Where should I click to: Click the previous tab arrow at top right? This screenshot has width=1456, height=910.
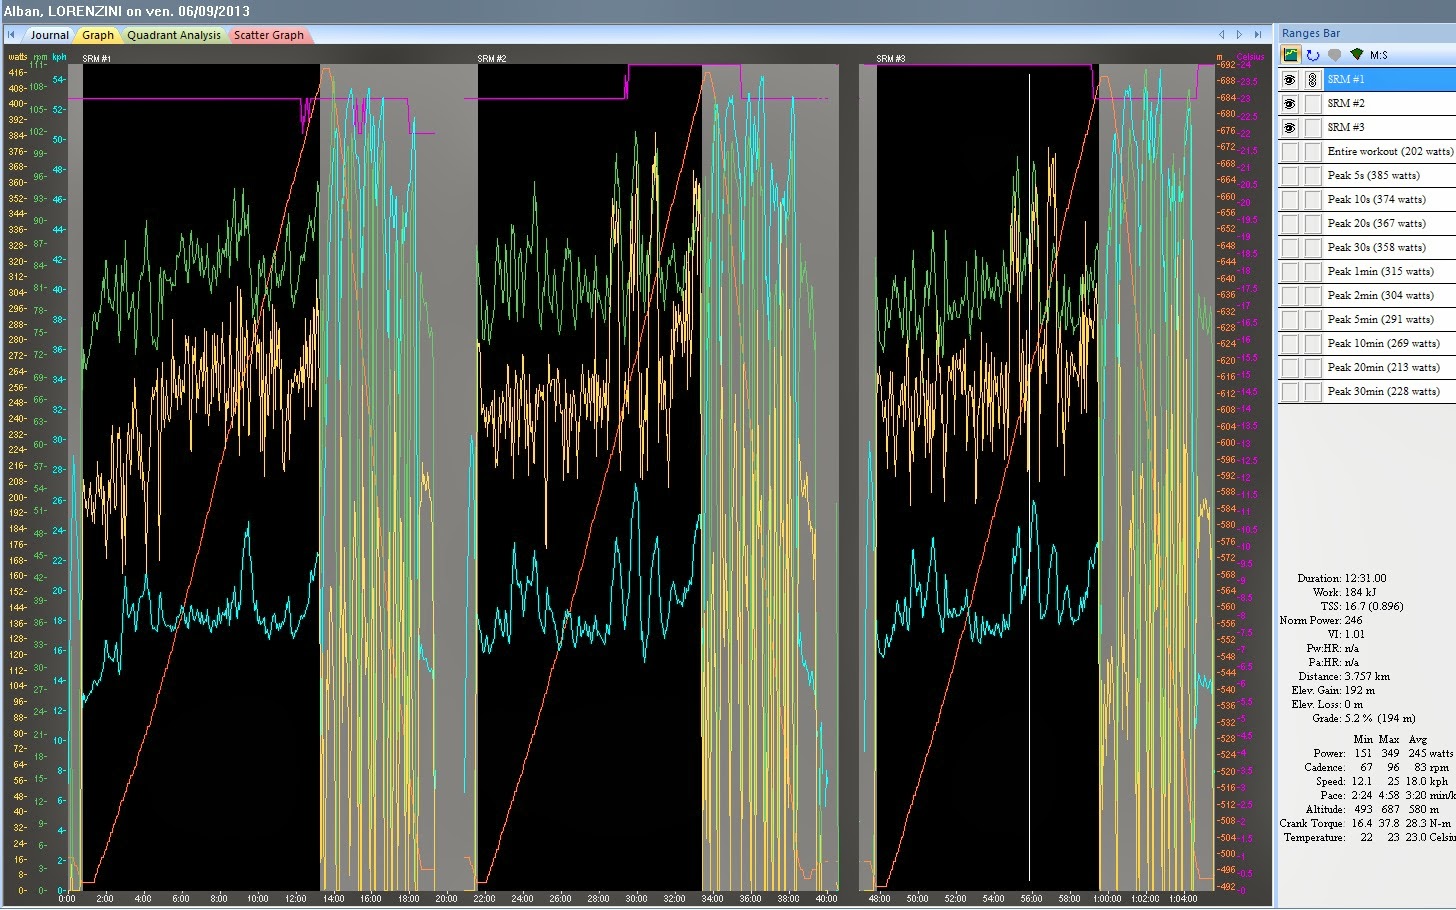tap(1221, 35)
